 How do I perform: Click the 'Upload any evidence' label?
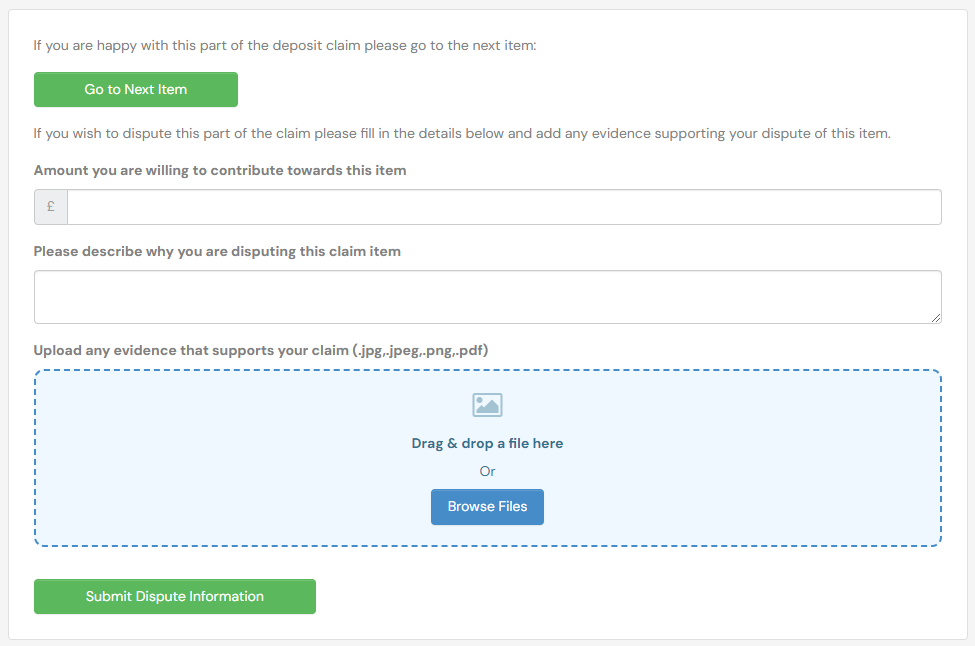pyautogui.click(x=190, y=350)
